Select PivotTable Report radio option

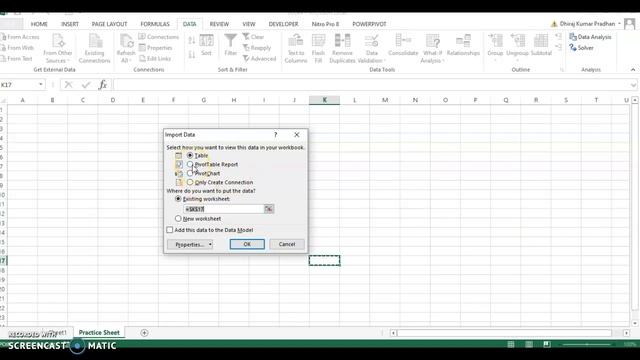coord(190,164)
